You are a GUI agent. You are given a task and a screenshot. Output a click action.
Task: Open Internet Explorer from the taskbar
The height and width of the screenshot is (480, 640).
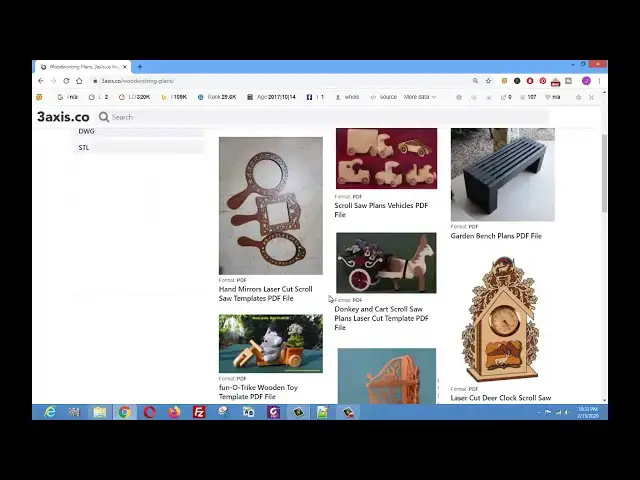[x=50, y=412]
